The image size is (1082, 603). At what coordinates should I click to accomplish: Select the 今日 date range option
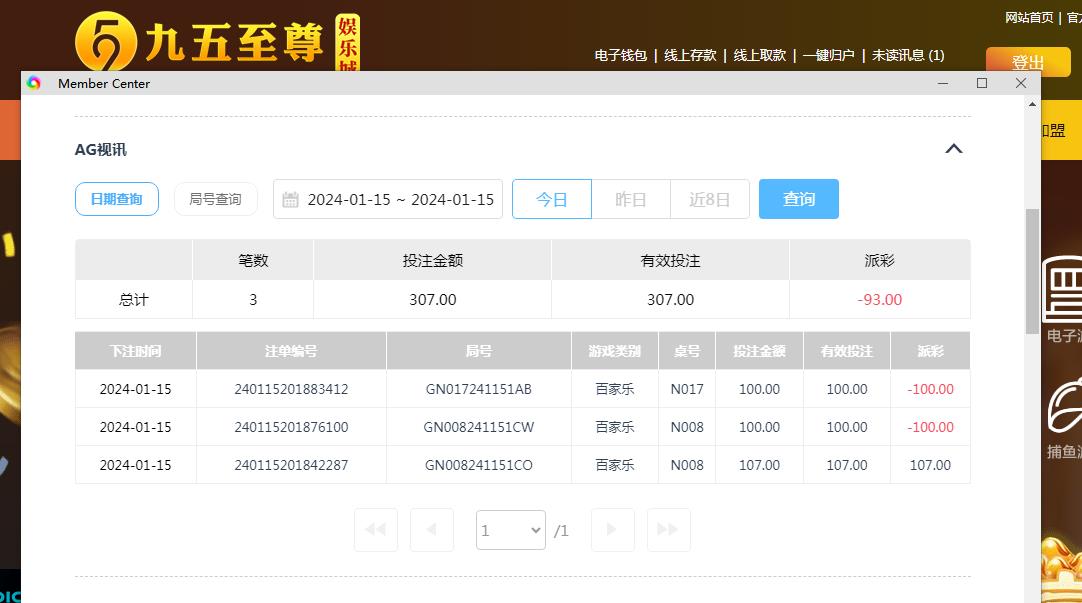(551, 199)
